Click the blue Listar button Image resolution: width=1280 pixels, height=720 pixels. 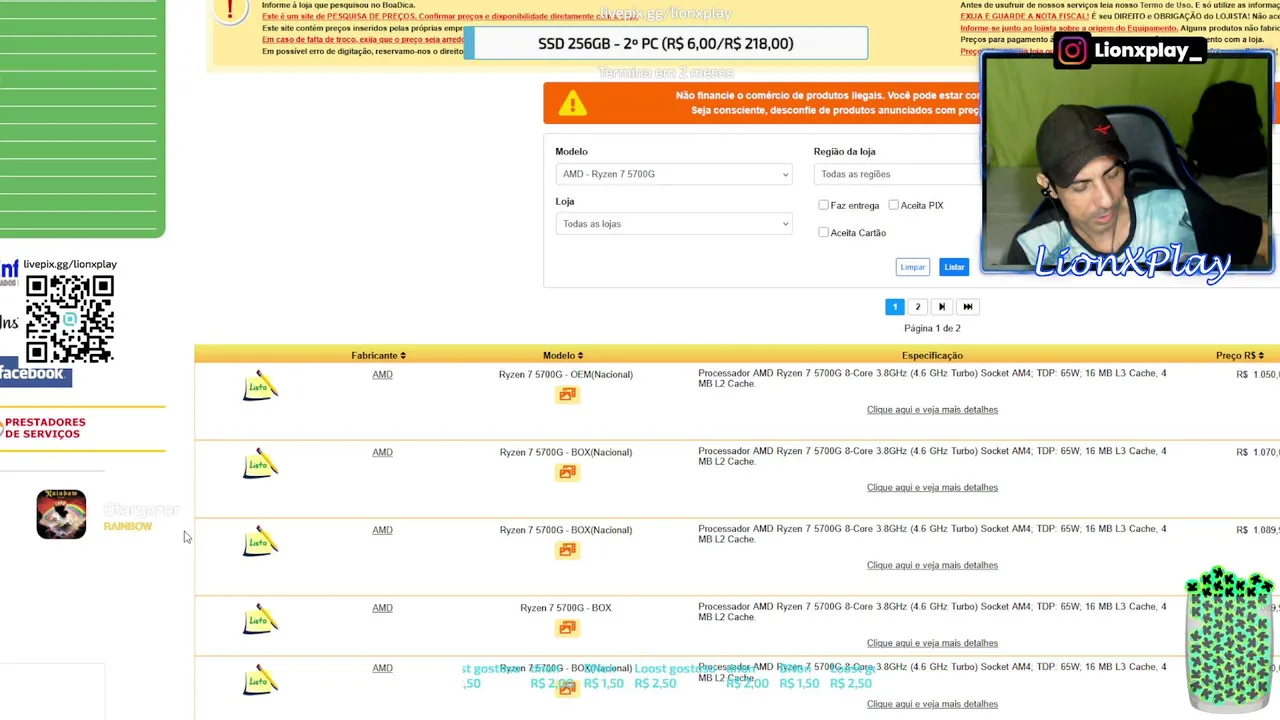pyautogui.click(x=954, y=267)
